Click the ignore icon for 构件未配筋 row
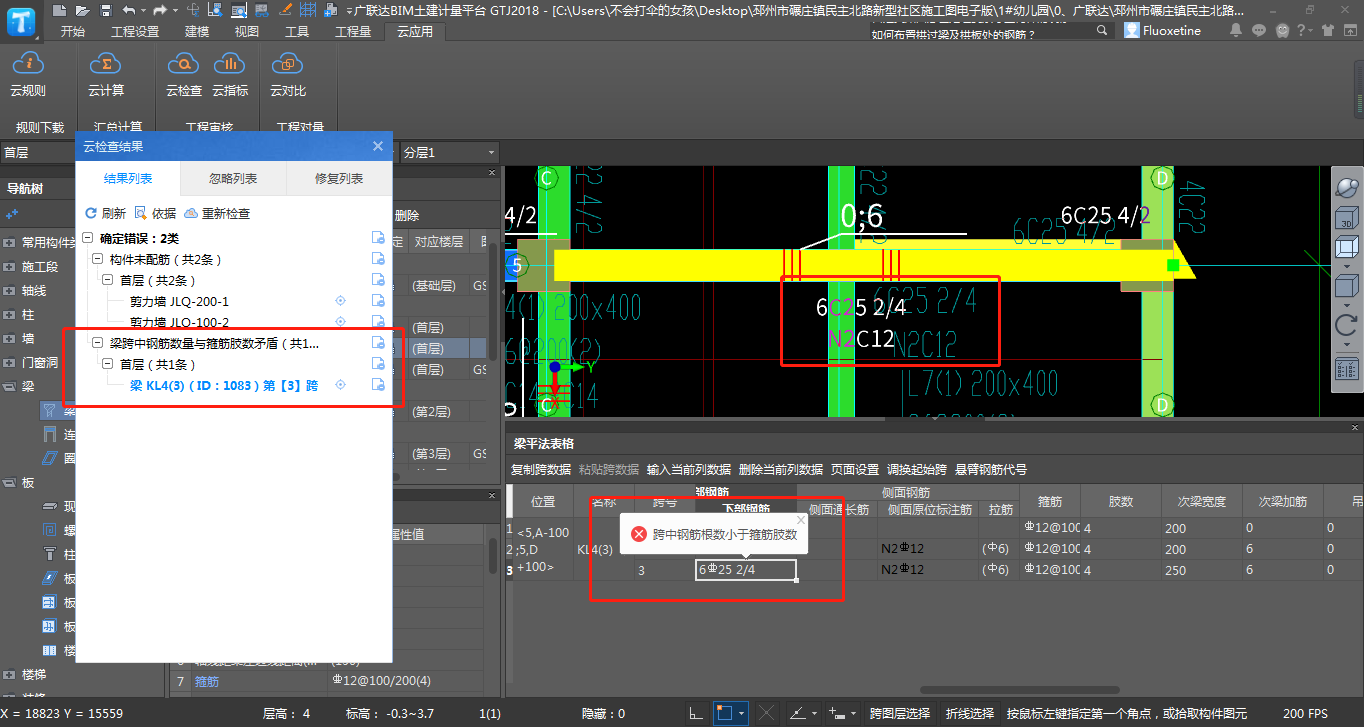1364x727 pixels. (378, 259)
